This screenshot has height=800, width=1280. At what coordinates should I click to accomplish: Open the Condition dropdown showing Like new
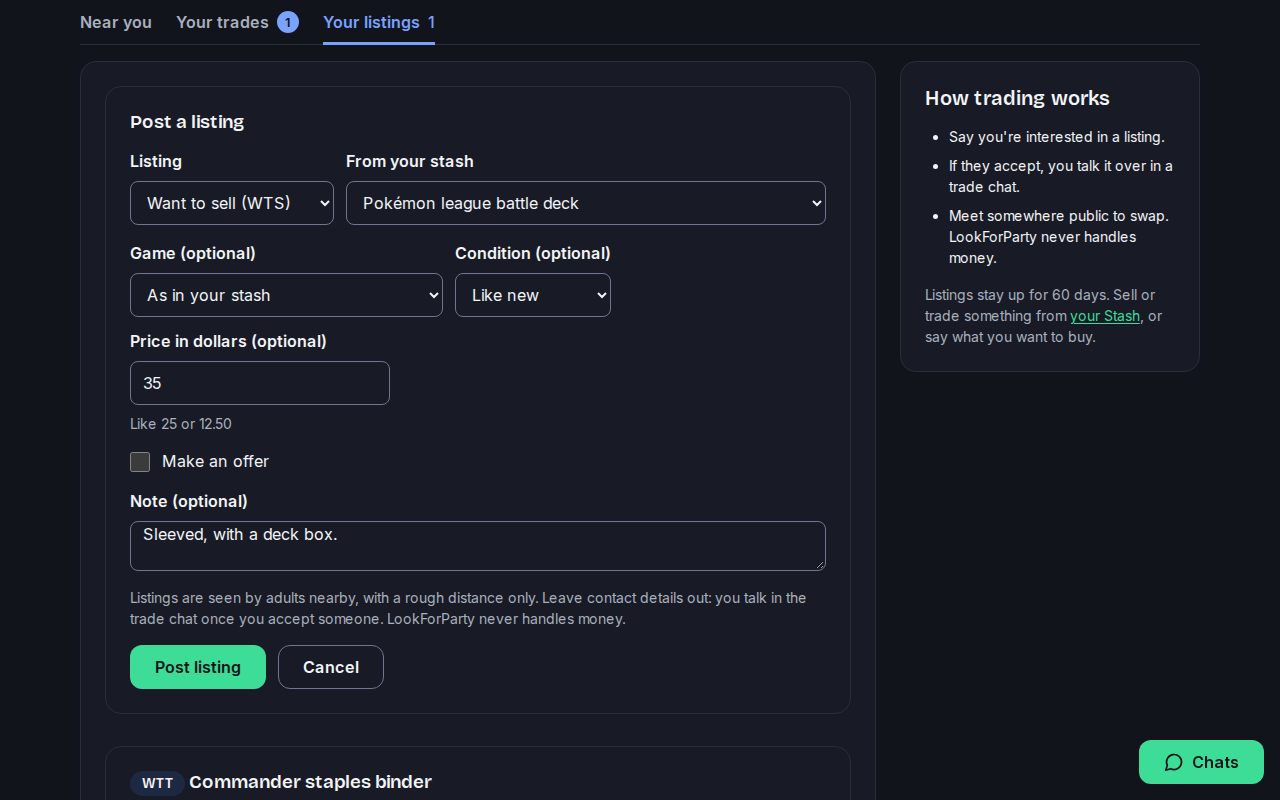[x=533, y=295]
